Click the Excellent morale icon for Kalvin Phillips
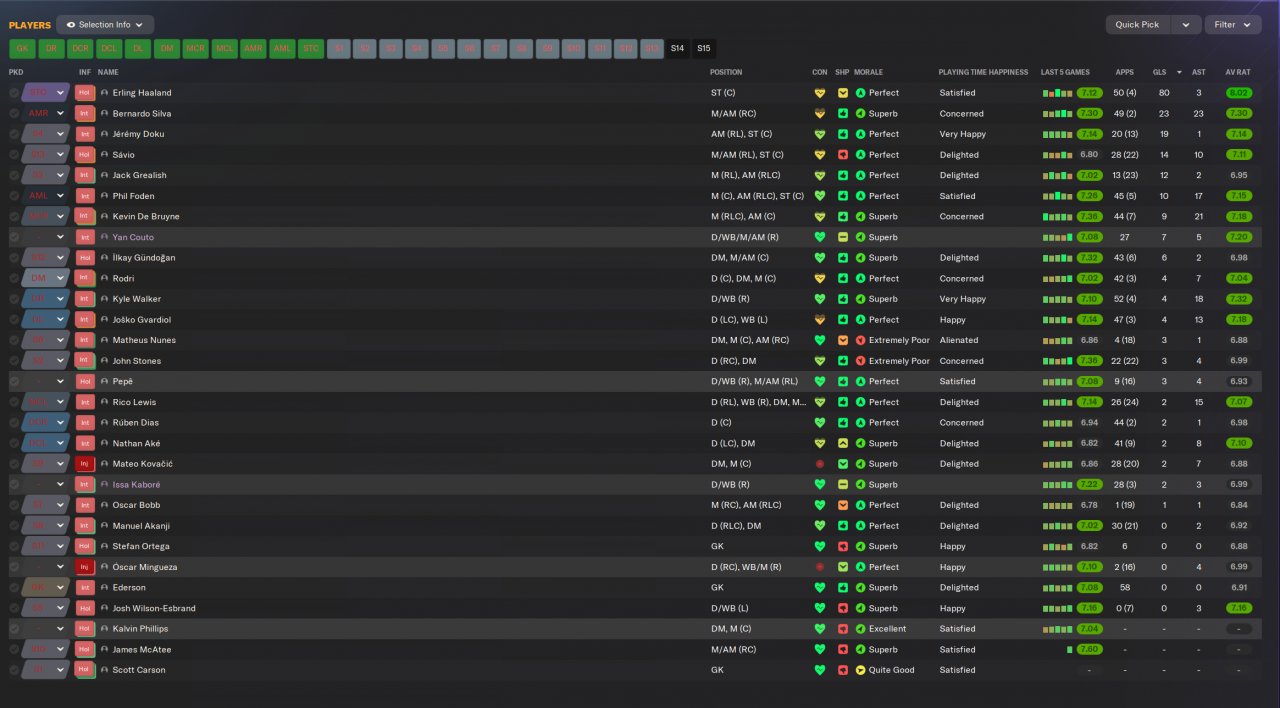The image size is (1280, 708). [860, 629]
